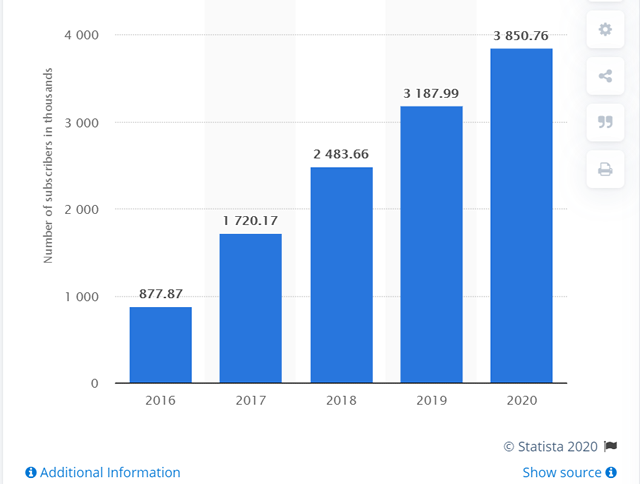Click the 2018 x-axis year label
The width and height of the screenshot is (640, 484).
click(341, 400)
